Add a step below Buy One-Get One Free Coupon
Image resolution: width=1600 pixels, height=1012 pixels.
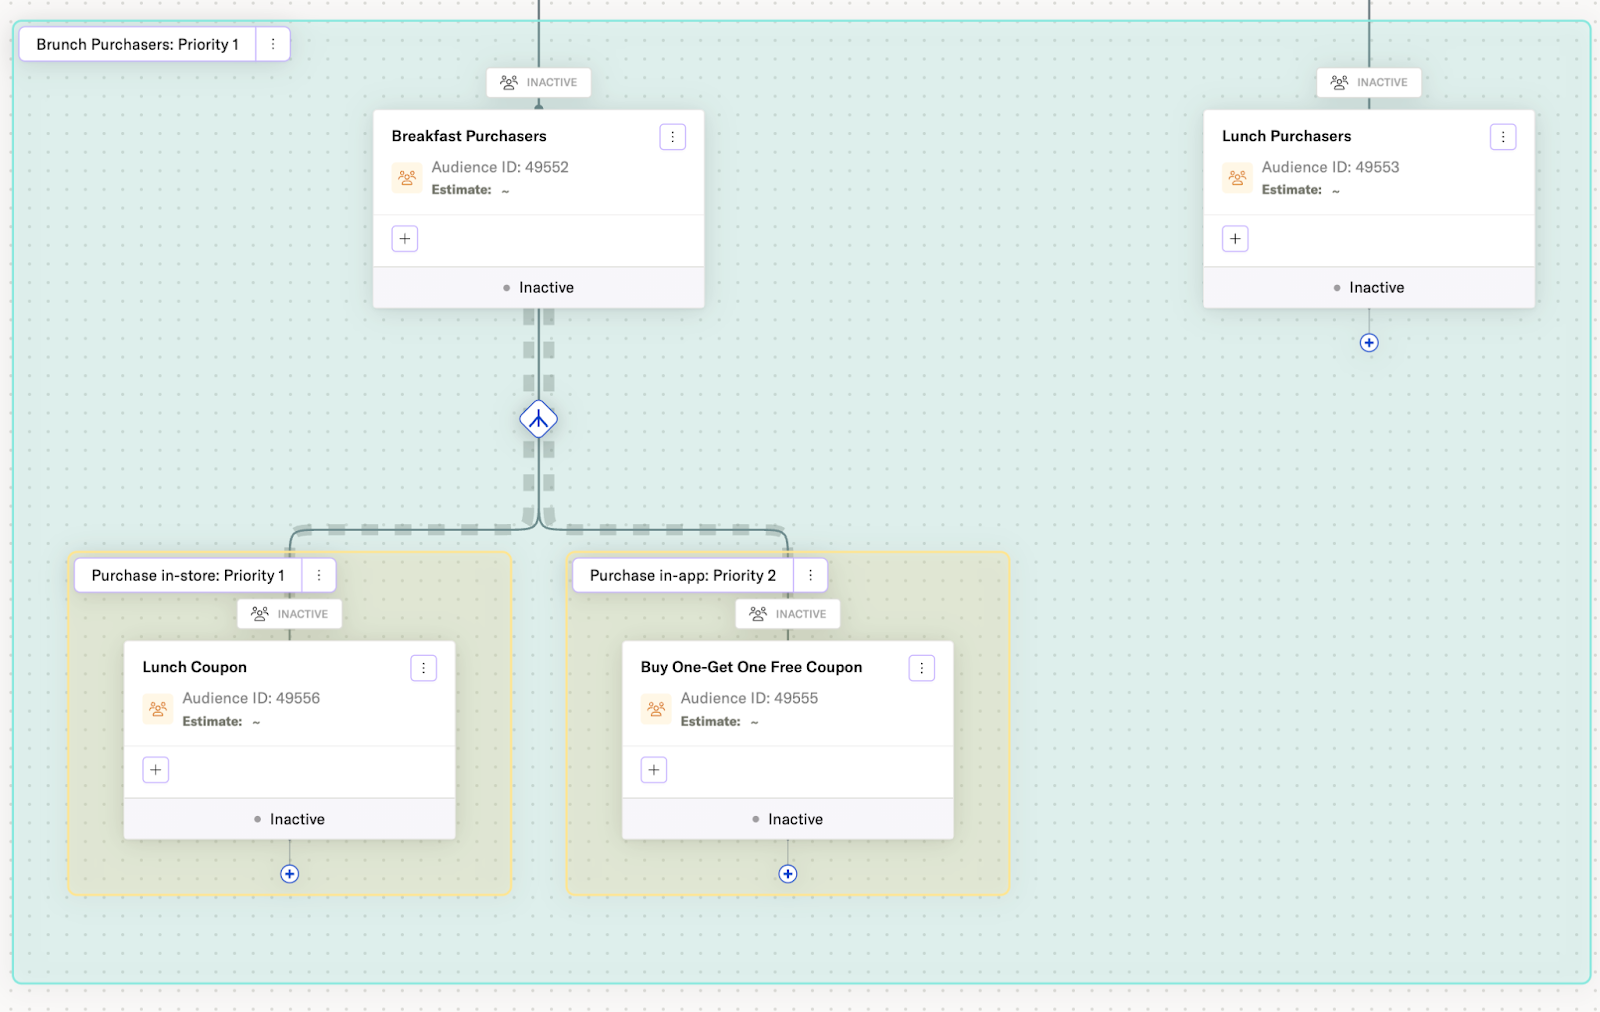point(788,874)
